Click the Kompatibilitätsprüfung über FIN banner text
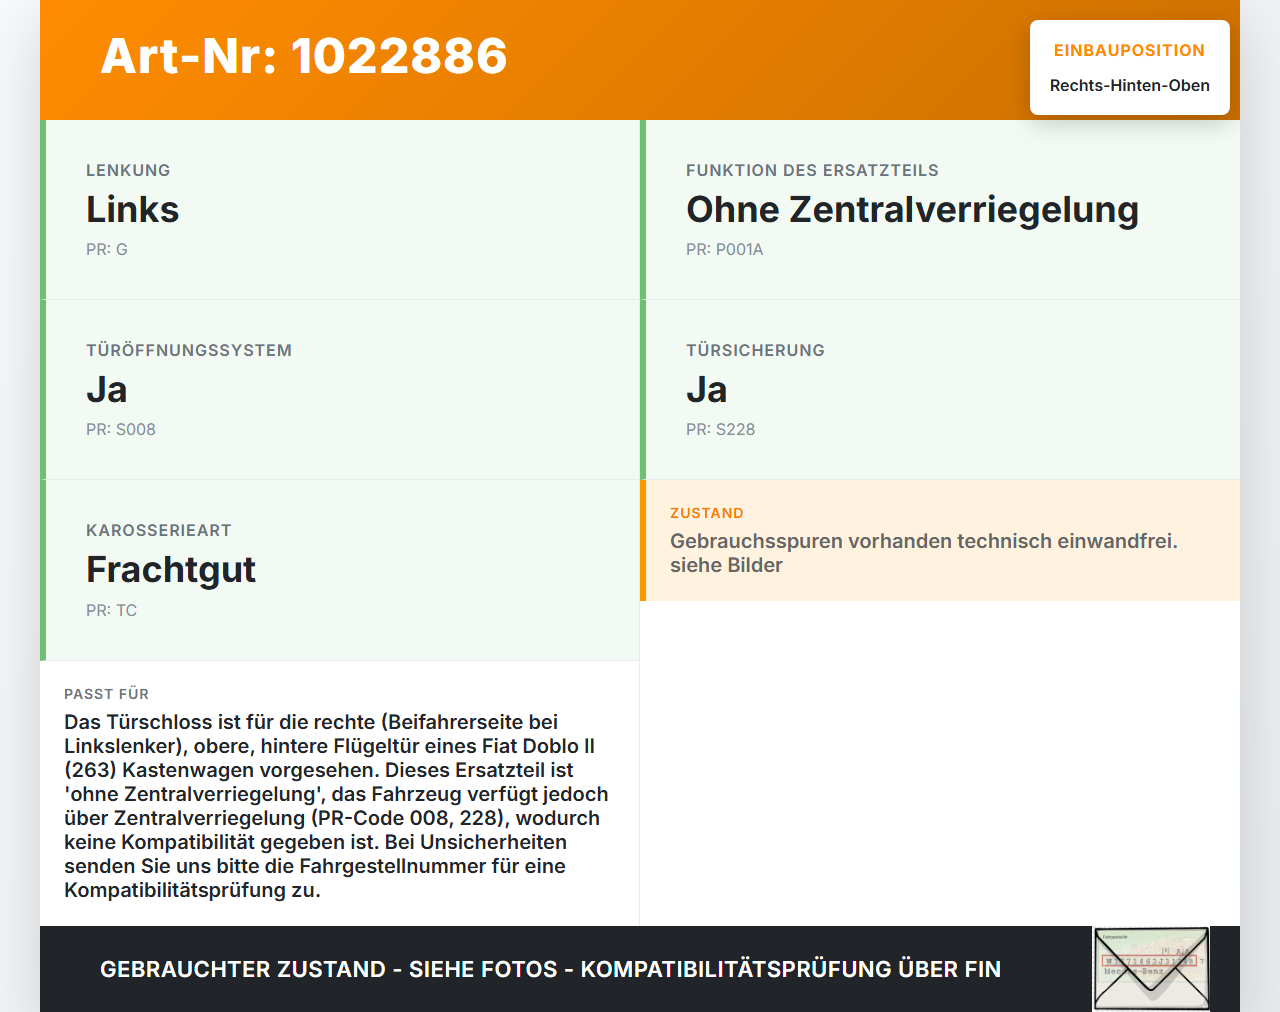Screen dimensions: 1280x1012 [x=550, y=968]
